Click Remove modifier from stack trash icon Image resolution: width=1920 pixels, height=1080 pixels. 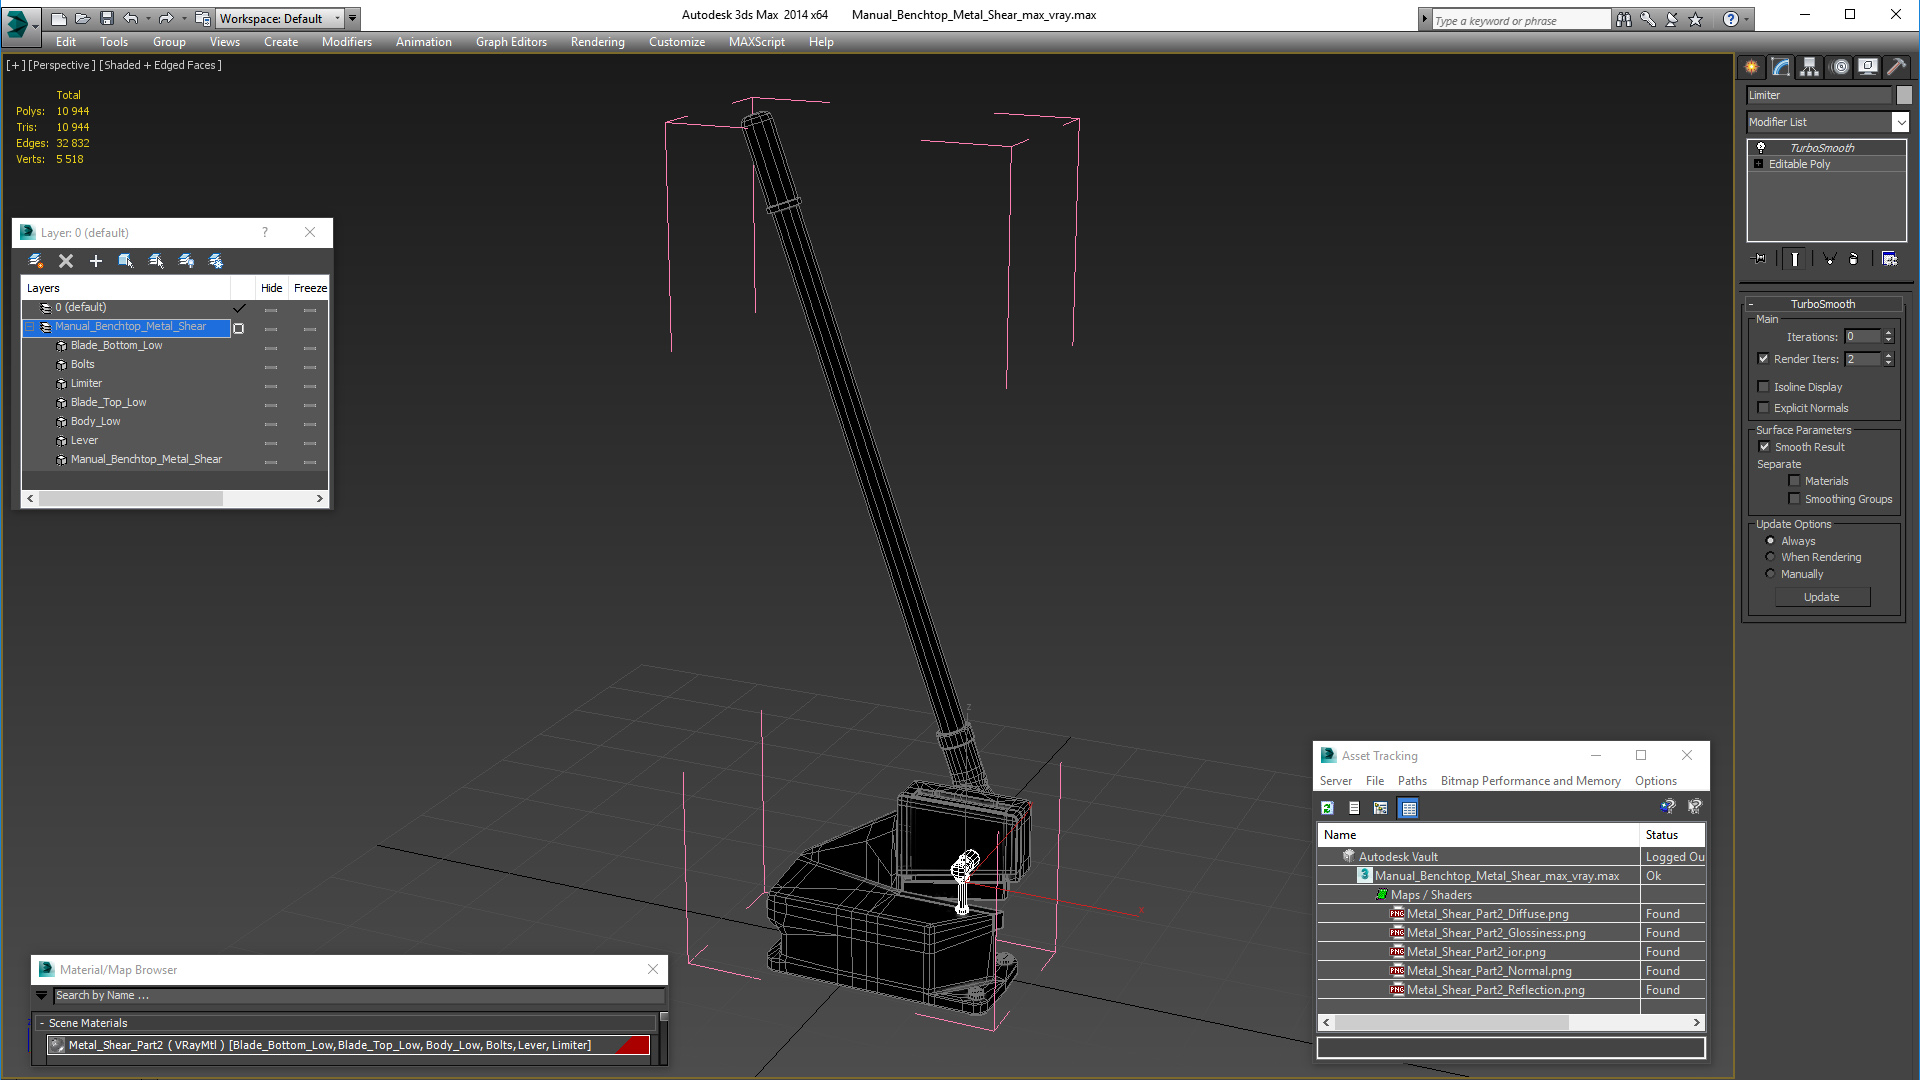1853,259
